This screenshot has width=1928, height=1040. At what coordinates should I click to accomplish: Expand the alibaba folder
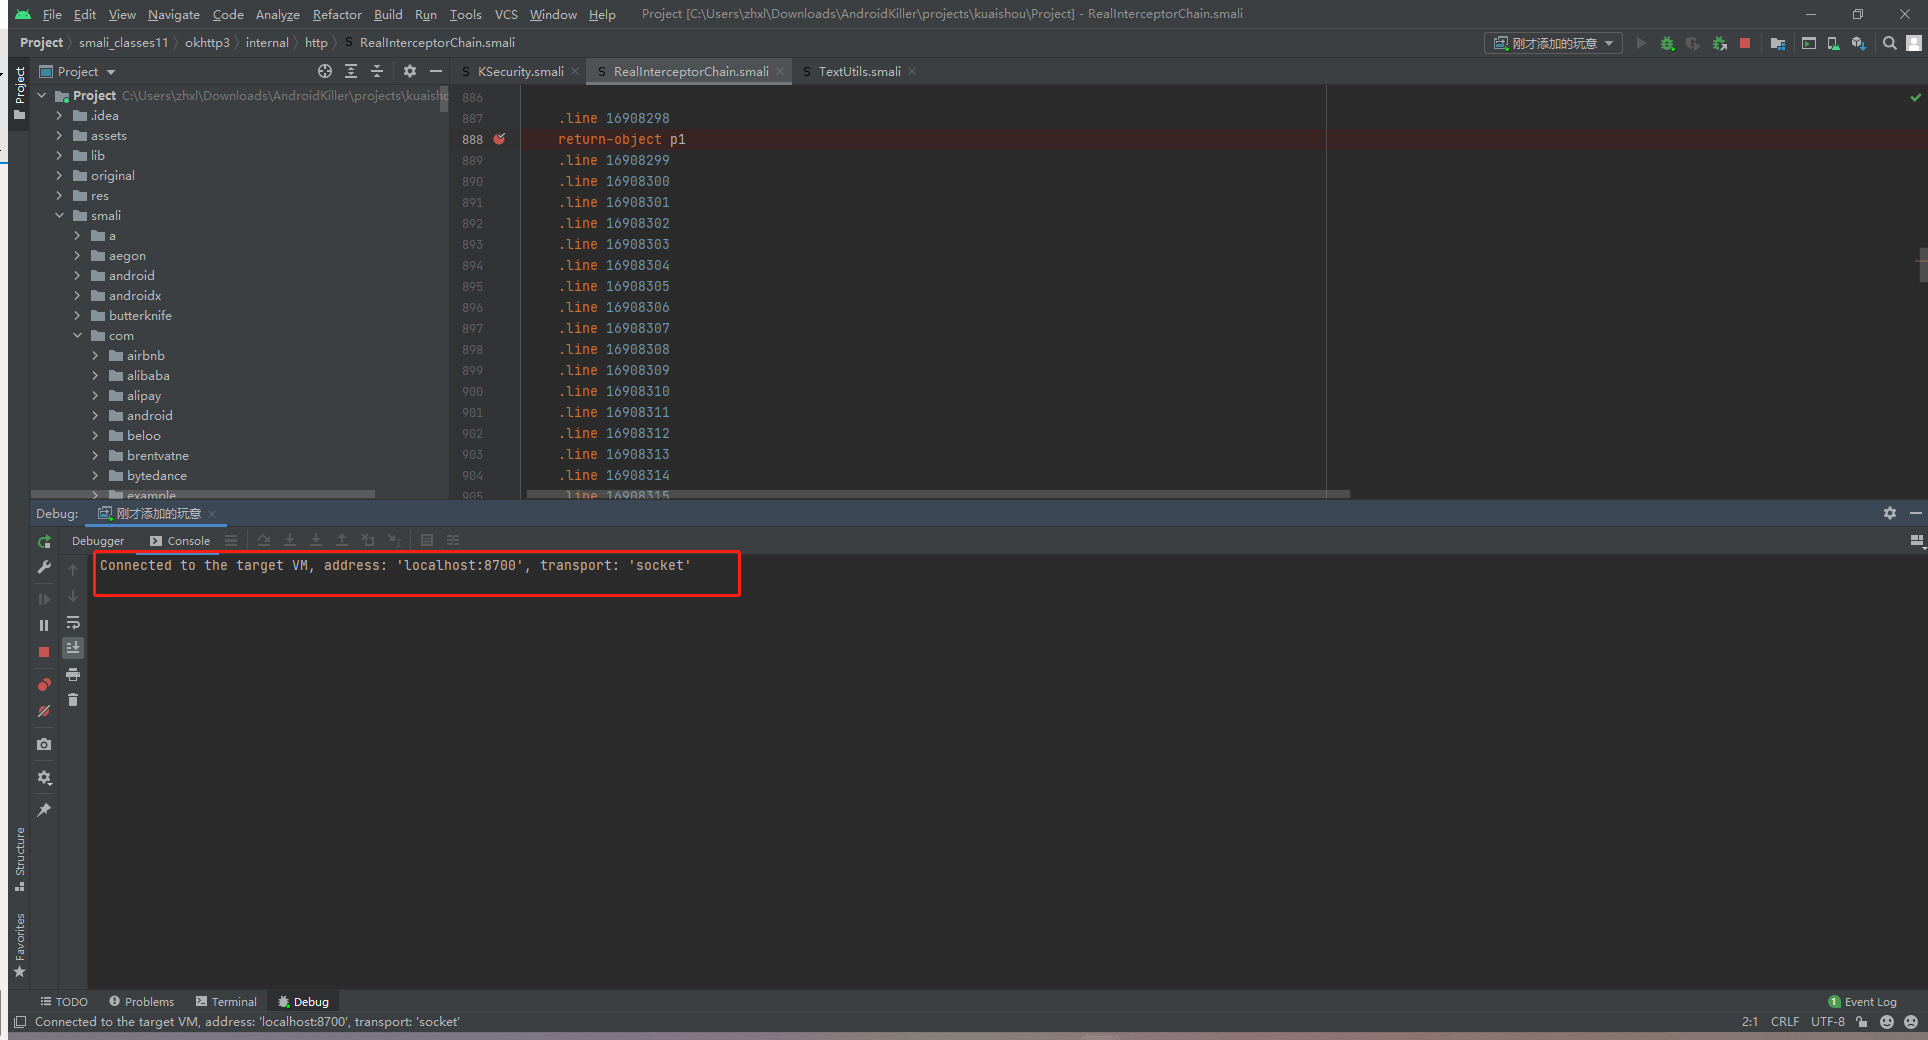pyautogui.click(x=95, y=376)
